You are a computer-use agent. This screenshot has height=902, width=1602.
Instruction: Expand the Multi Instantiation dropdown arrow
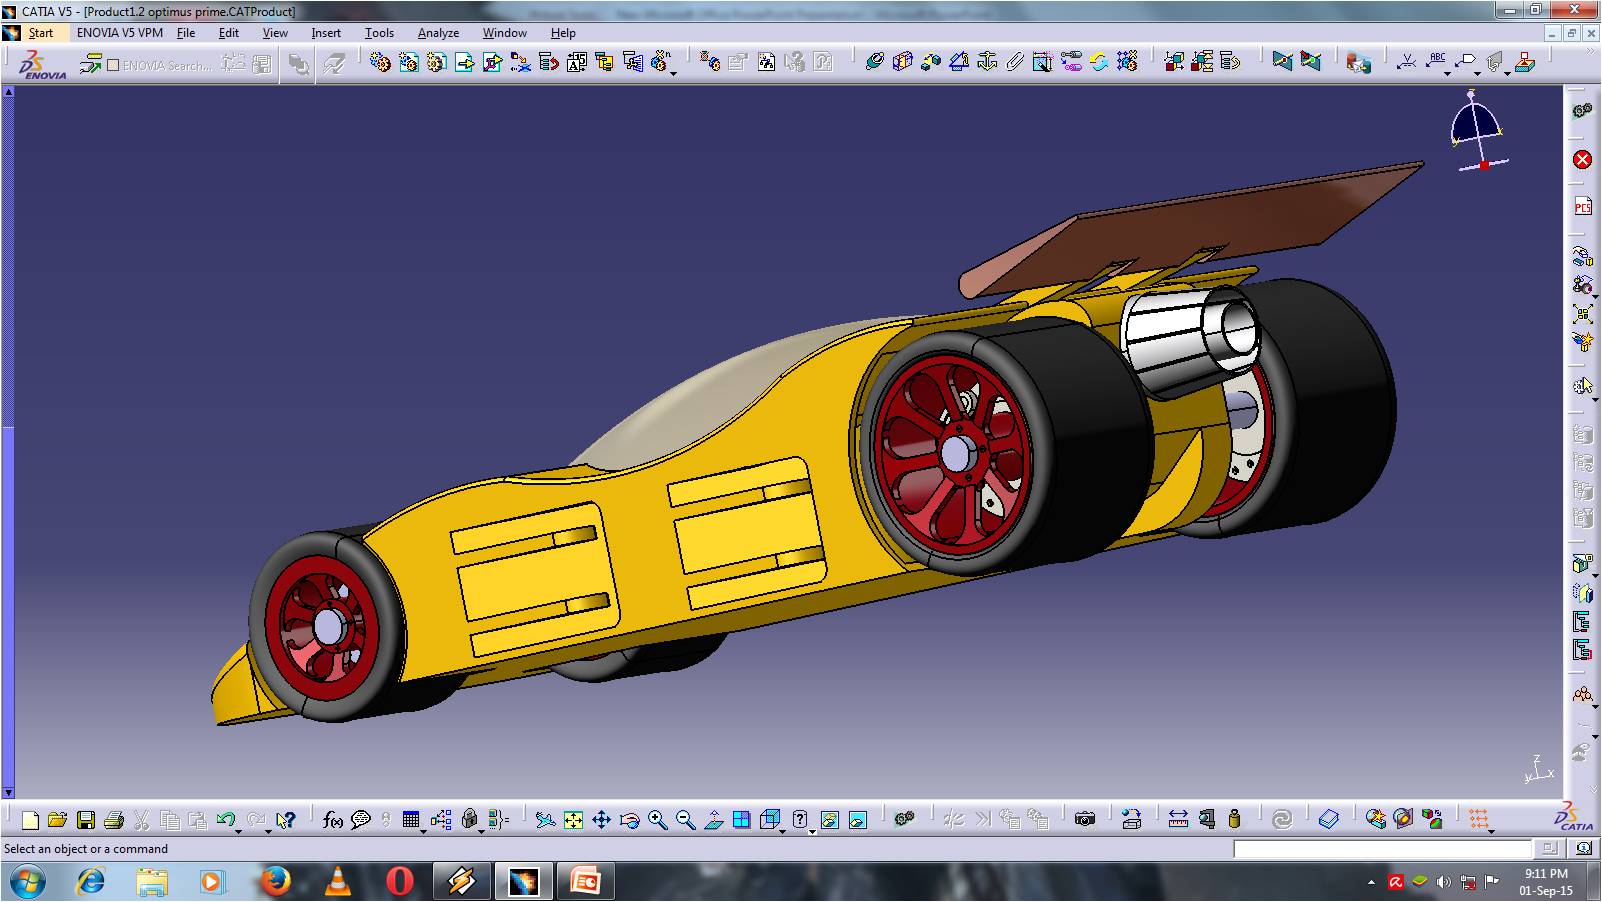click(x=673, y=73)
